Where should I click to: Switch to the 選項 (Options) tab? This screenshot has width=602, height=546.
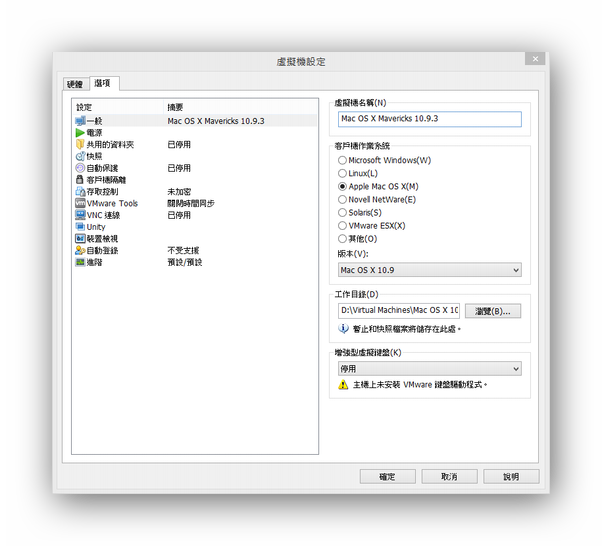pos(104,83)
